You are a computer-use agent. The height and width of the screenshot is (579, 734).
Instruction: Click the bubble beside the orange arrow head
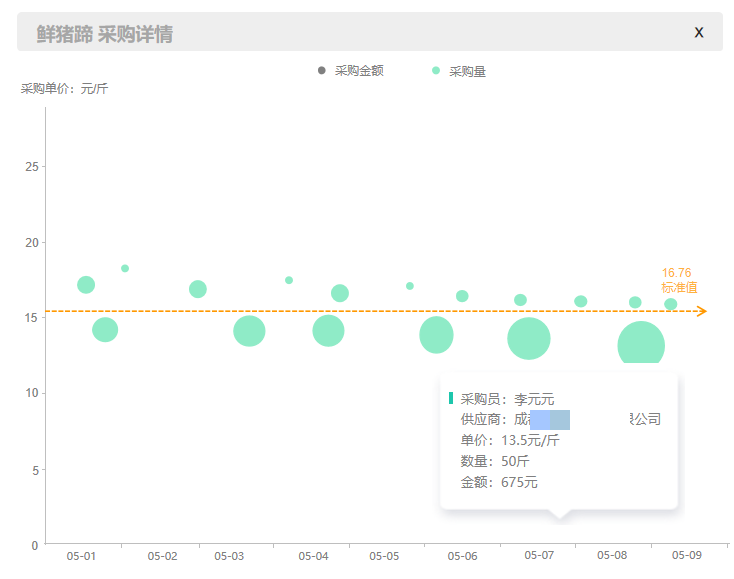coord(671,304)
